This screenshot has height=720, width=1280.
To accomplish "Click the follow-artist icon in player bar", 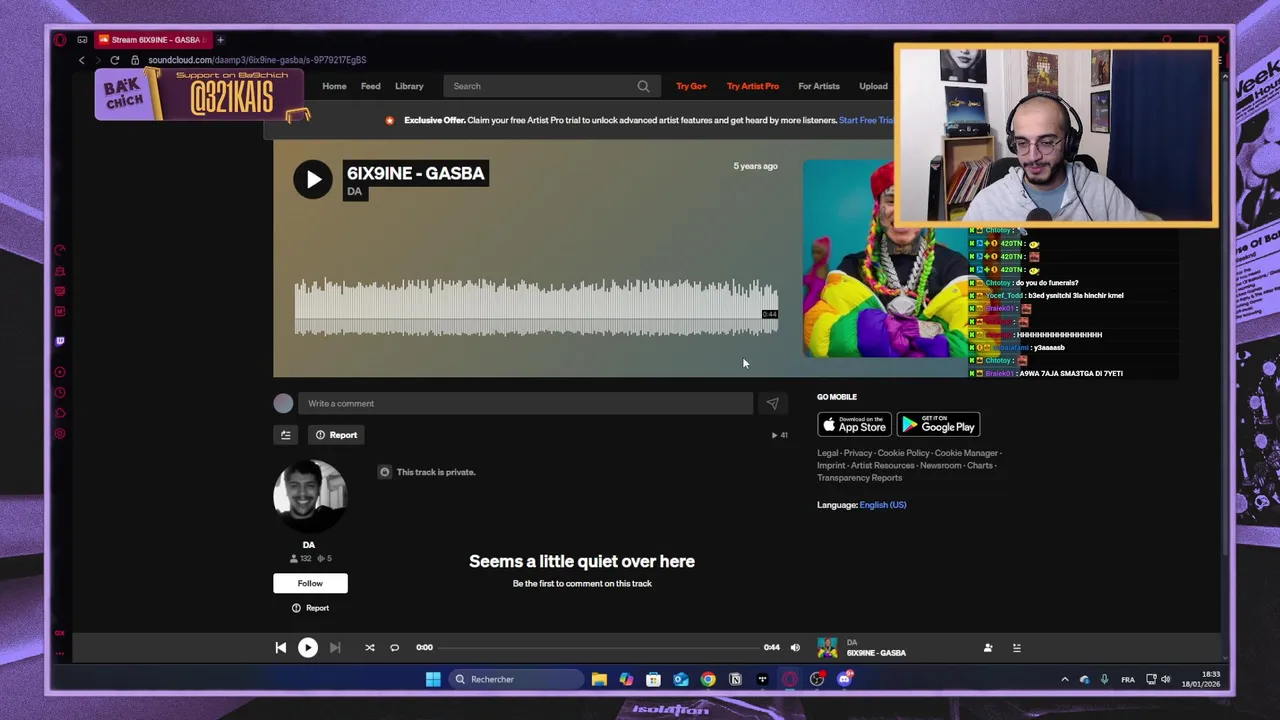I will point(988,648).
